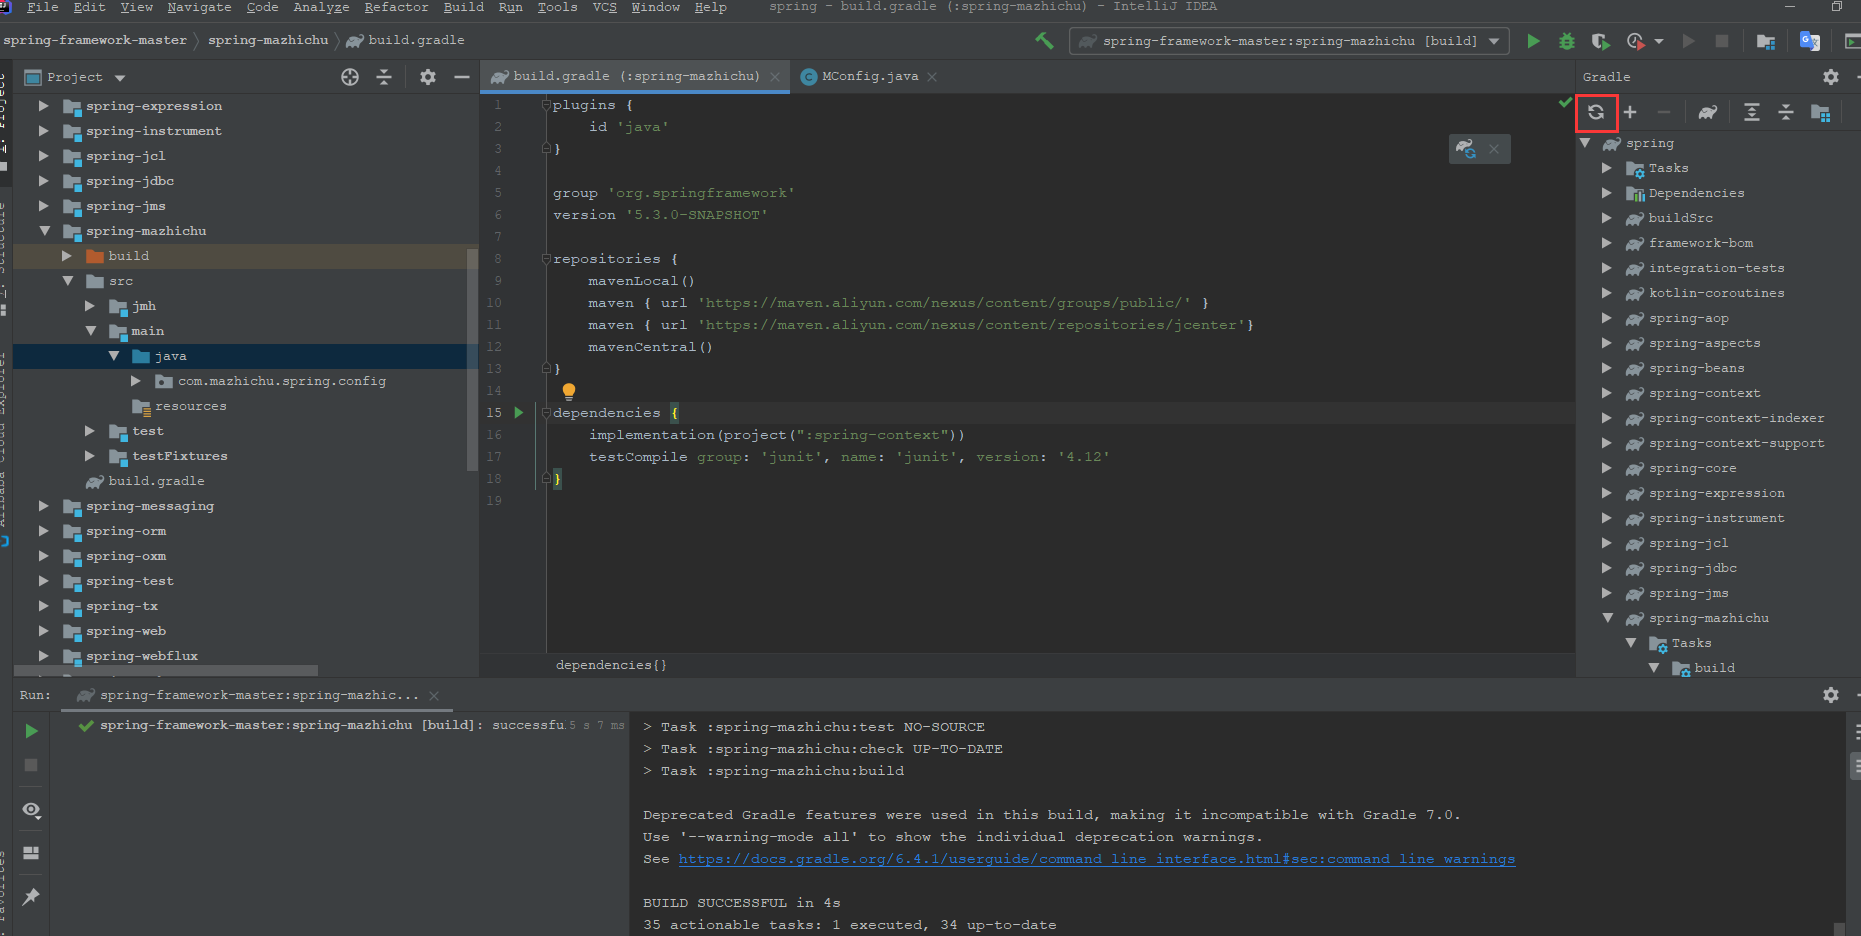Click the yellow intention lightbulb in editor
Image resolution: width=1861 pixels, height=936 pixels.
pyautogui.click(x=569, y=391)
